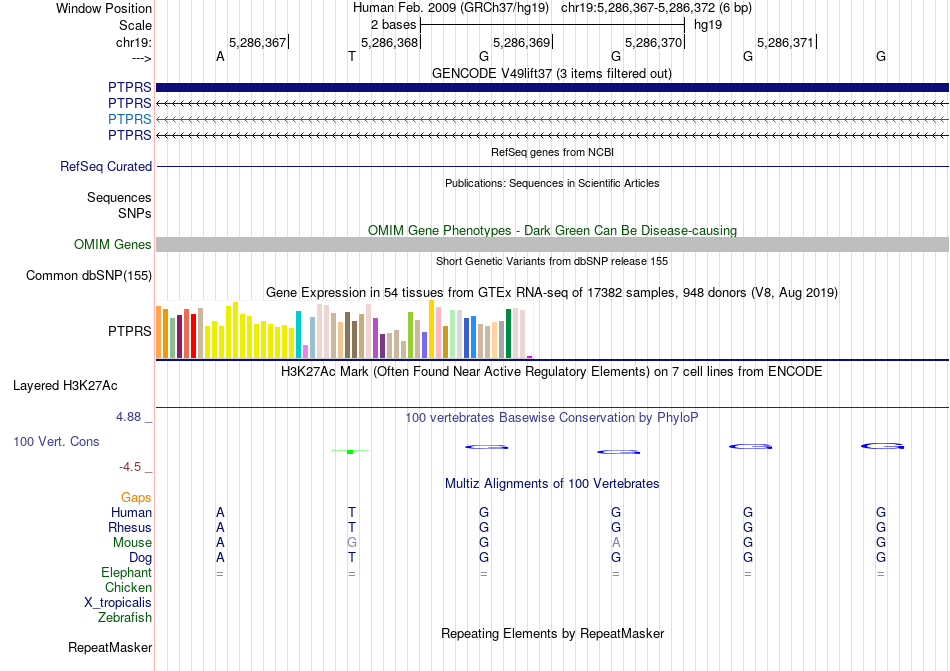Click the -4.5 PhyloP lower scale value
Image resolution: width=950 pixels, height=671 pixels.
coord(130,466)
